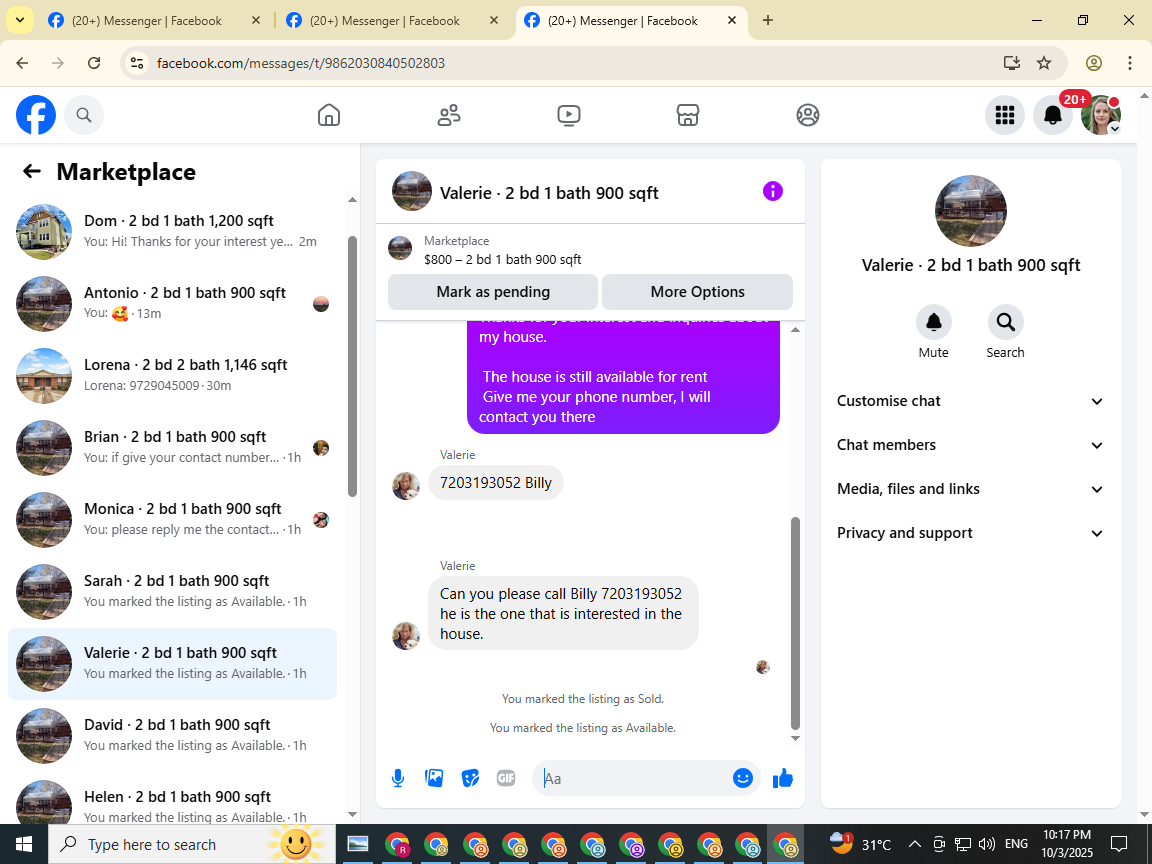1152x864 pixels.
Task: Open the Video (Watch) icon
Action: [x=569, y=115]
